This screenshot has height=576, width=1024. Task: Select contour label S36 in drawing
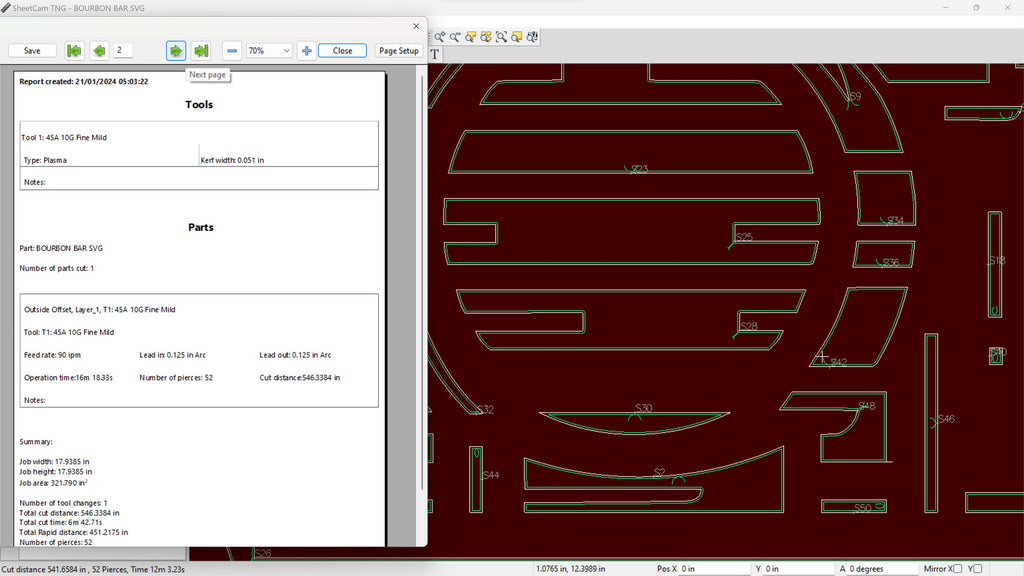click(x=891, y=263)
